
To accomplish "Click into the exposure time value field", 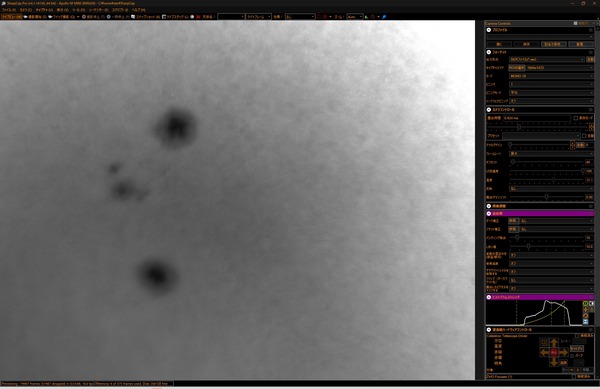I will (536, 118).
